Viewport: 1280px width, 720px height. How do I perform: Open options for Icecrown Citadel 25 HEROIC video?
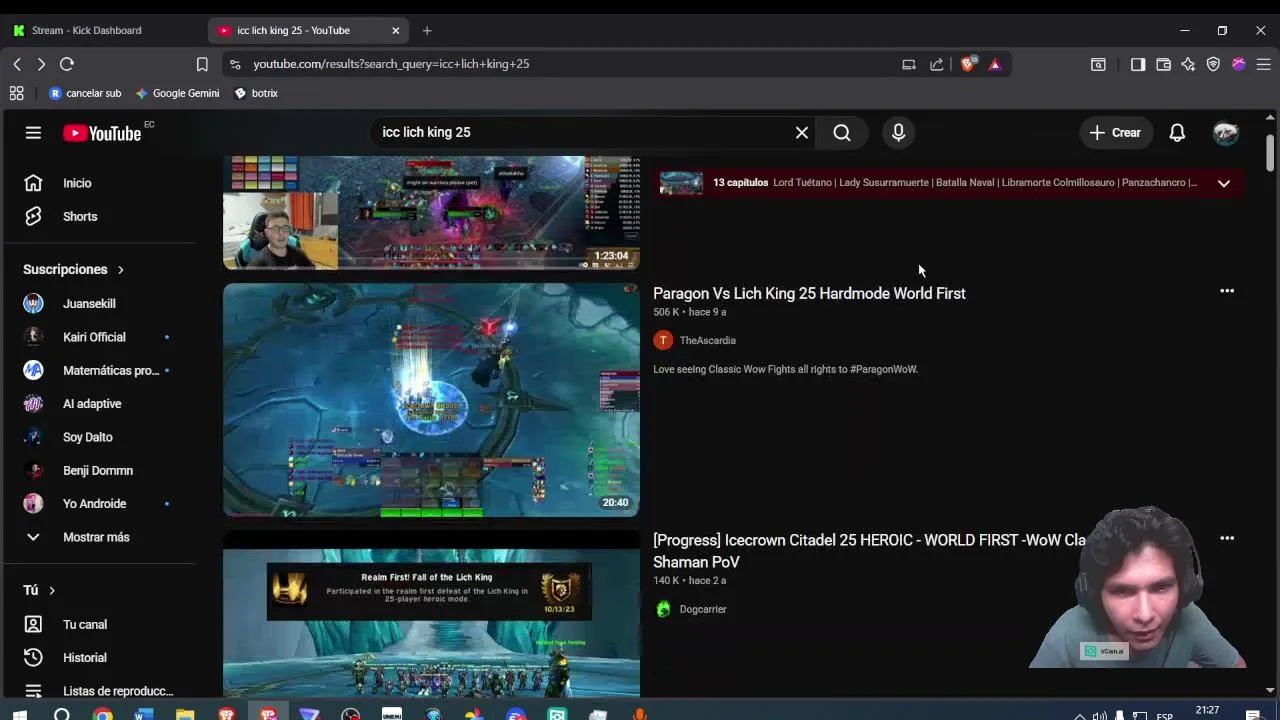point(1227,538)
